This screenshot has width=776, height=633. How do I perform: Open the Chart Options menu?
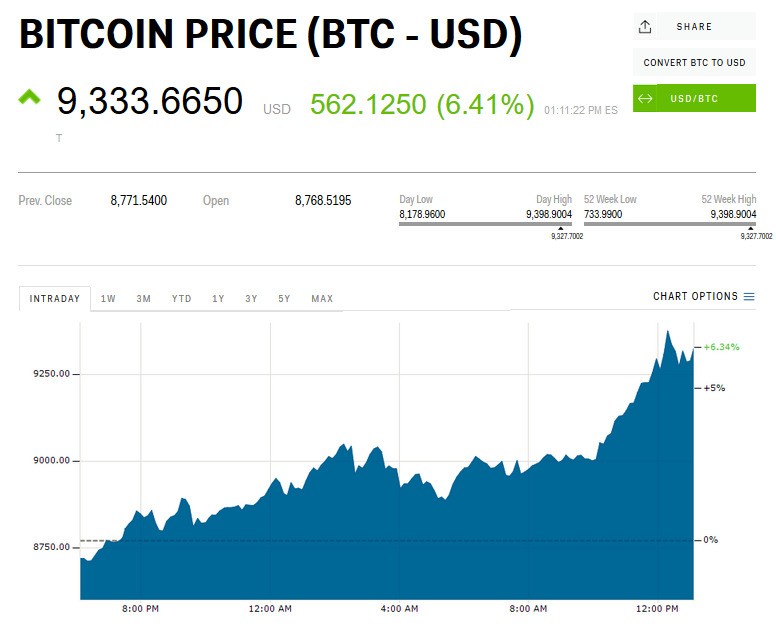point(704,297)
